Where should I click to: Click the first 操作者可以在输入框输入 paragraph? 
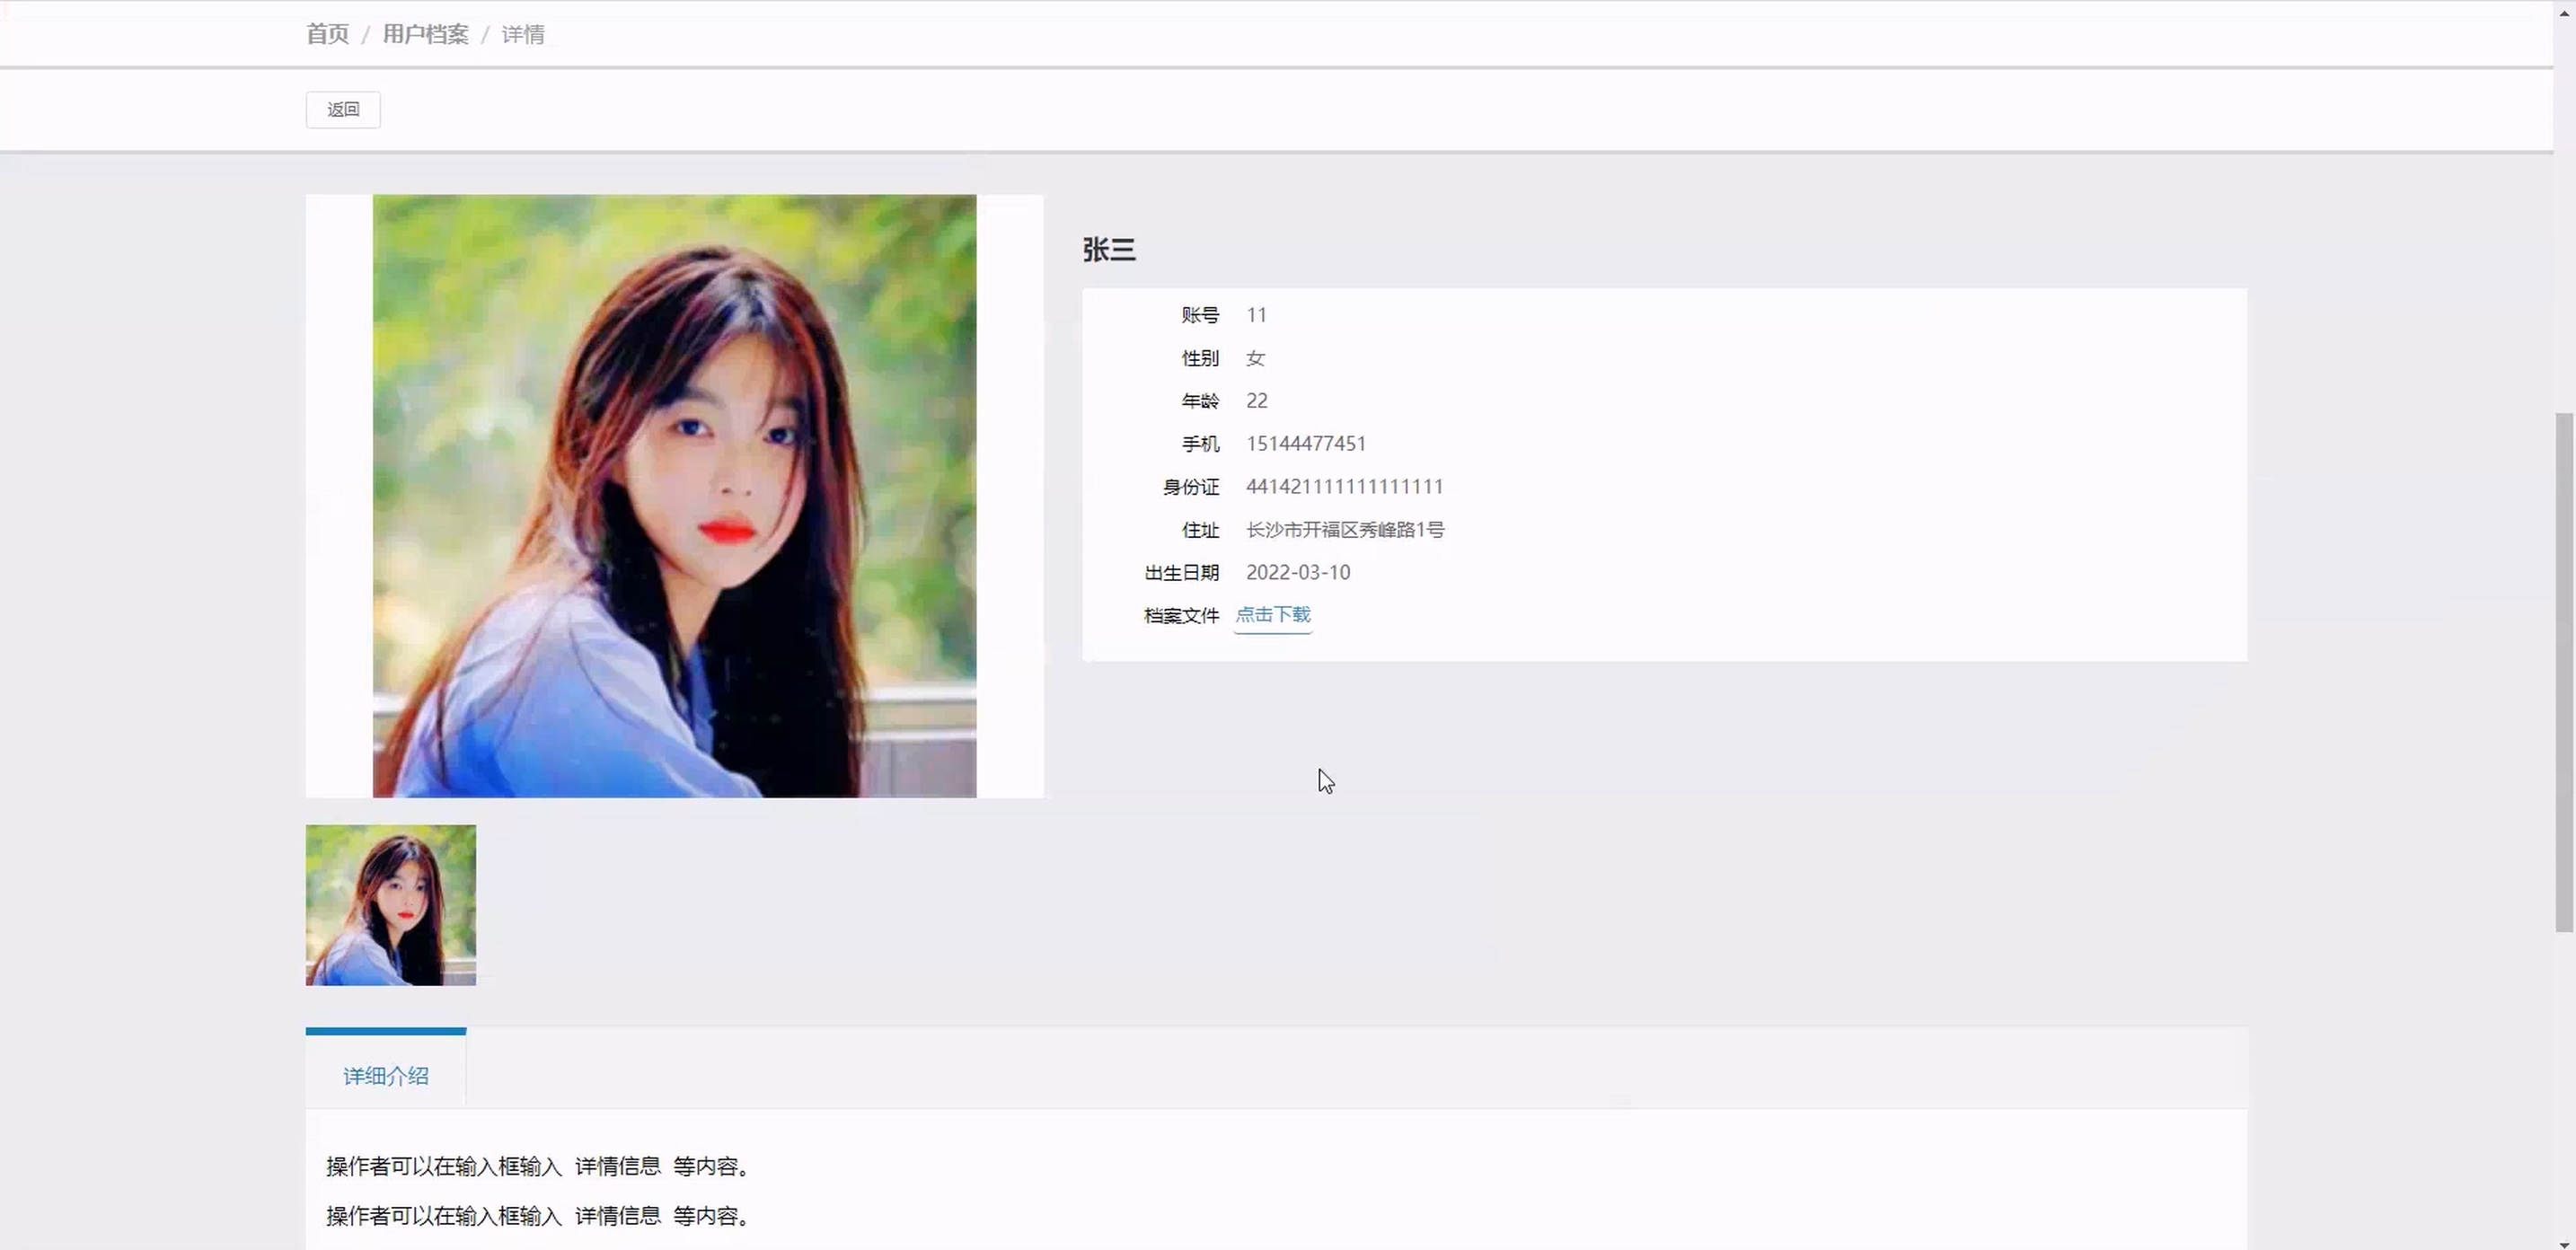(x=538, y=1166)
